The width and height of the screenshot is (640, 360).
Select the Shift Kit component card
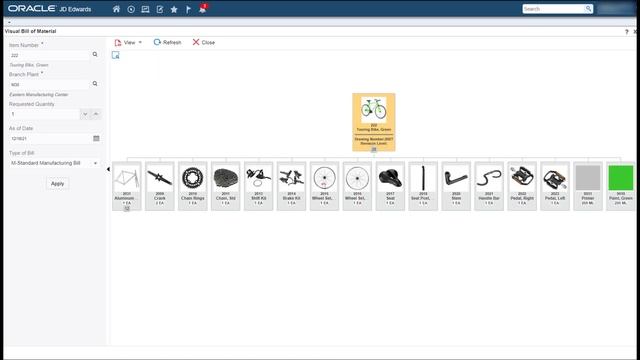pyautogui.click(x=258, y=186)
